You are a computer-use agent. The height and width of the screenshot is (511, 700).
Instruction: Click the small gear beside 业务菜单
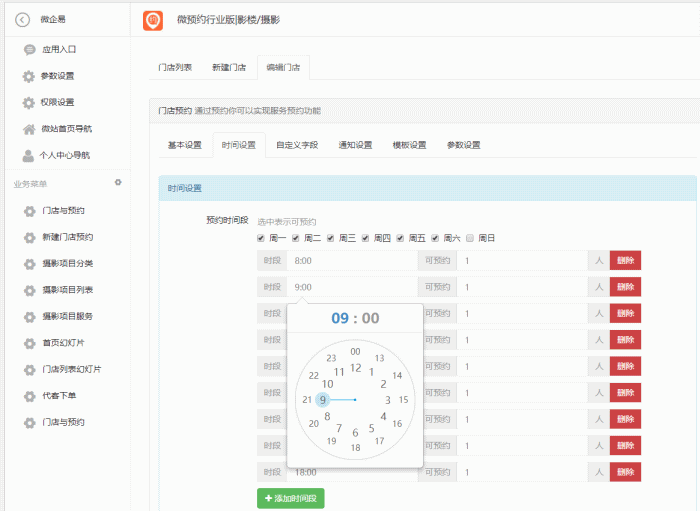point(118,183)
